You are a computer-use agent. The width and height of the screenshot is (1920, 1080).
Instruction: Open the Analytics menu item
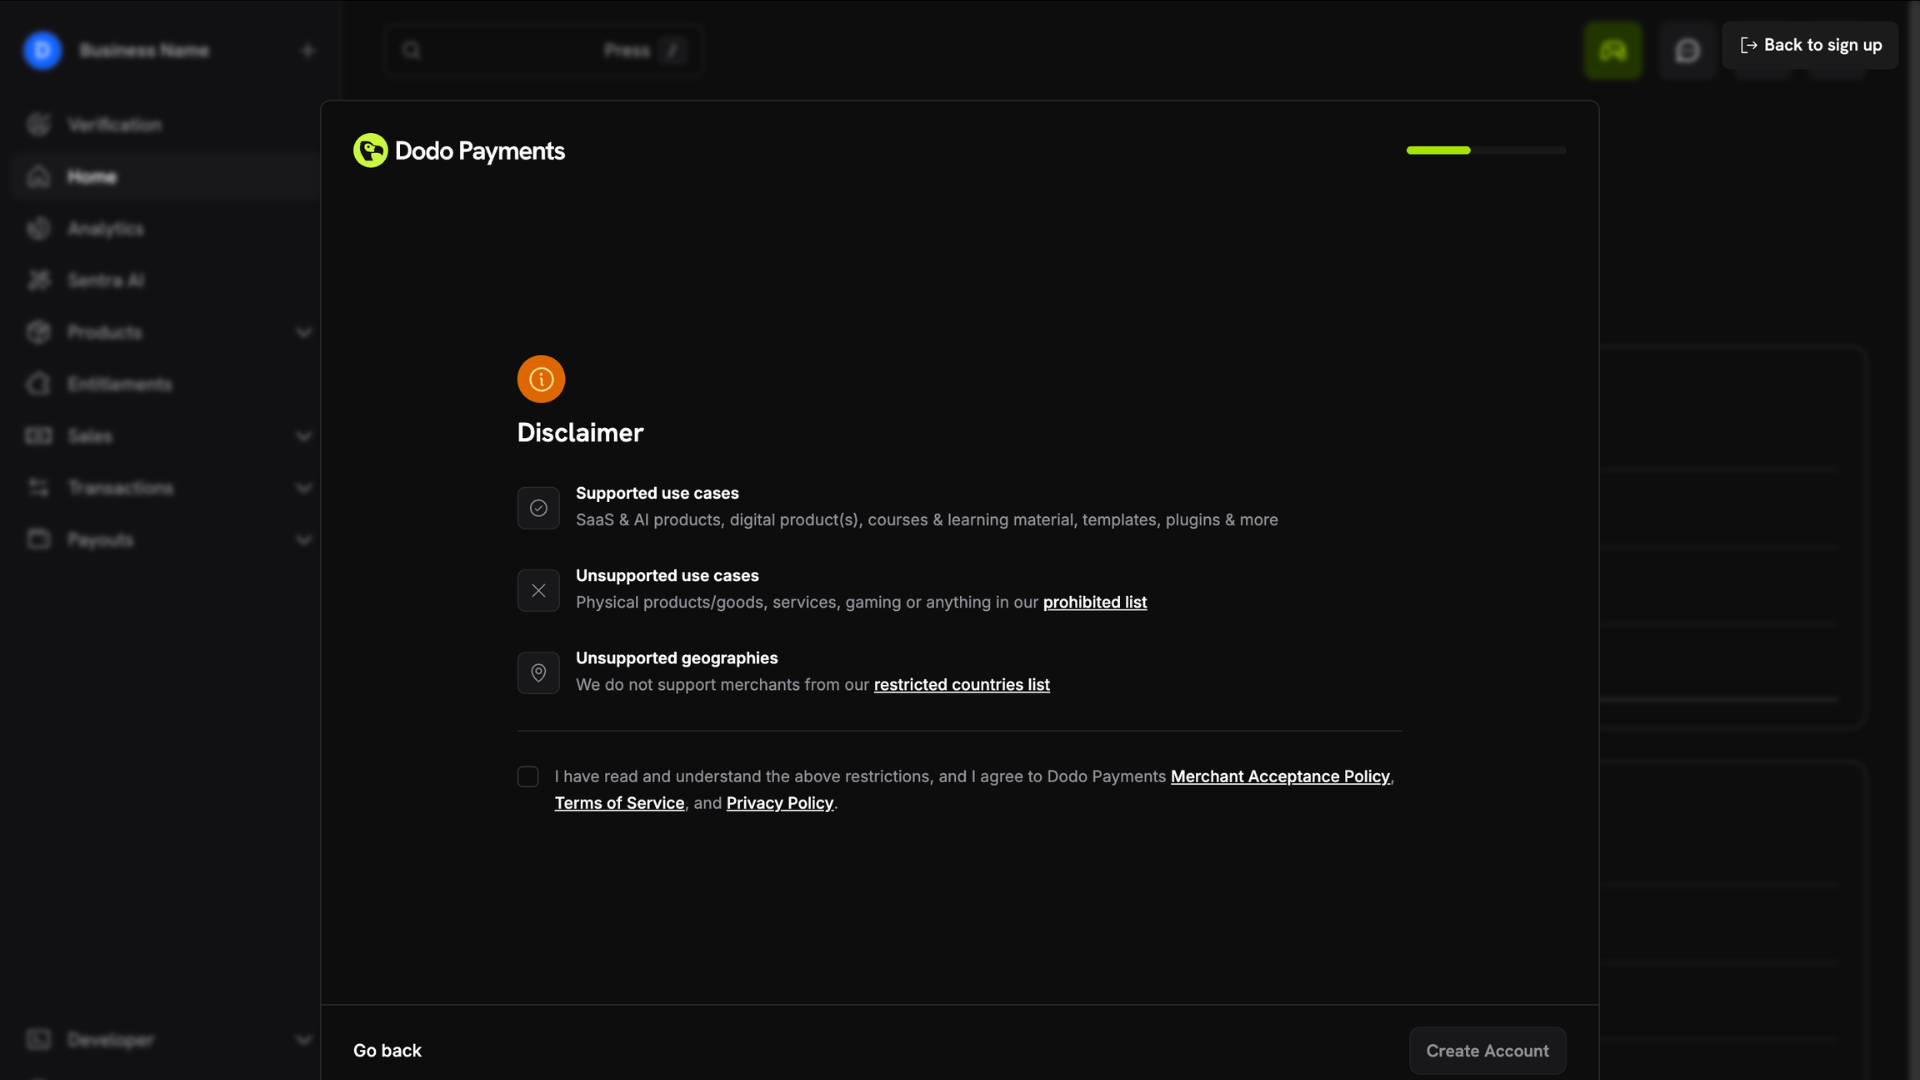(x=166, y=229)
